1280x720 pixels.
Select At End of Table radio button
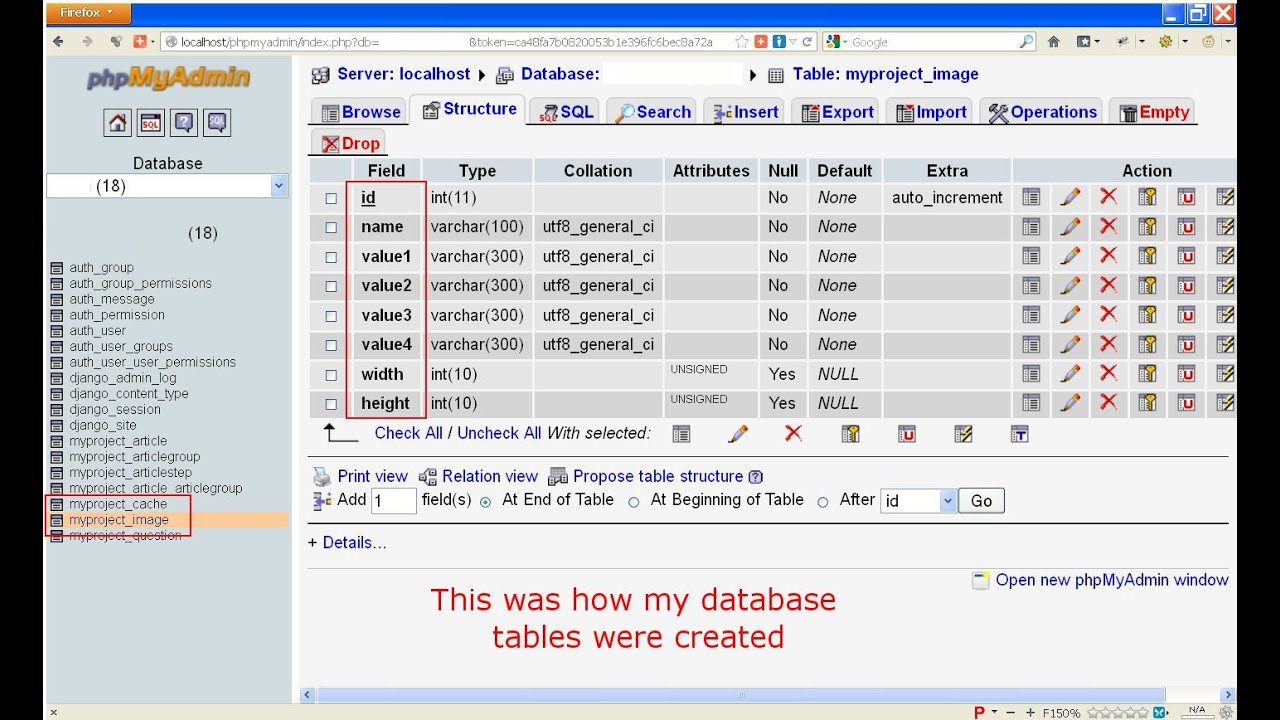[486, 502]
